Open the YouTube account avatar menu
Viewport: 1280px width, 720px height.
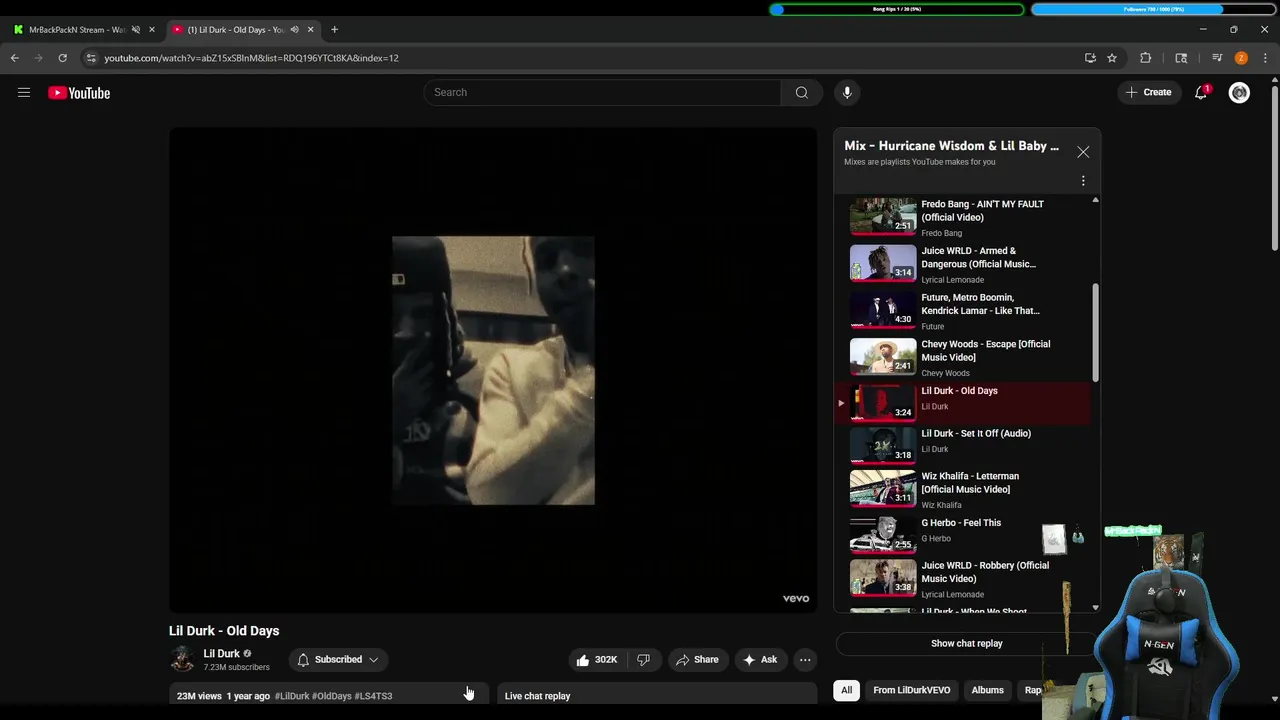[x=1239, y=92]
